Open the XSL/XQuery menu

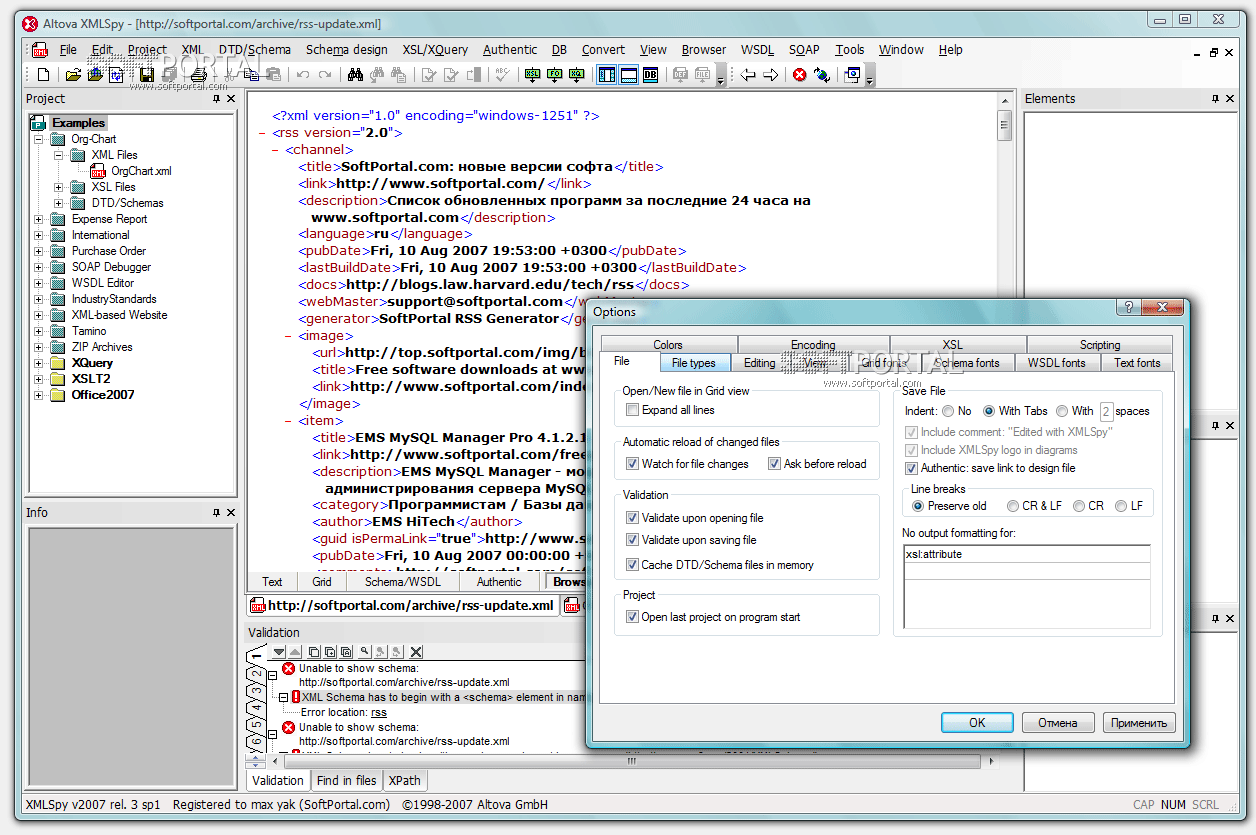pos(435,49)
